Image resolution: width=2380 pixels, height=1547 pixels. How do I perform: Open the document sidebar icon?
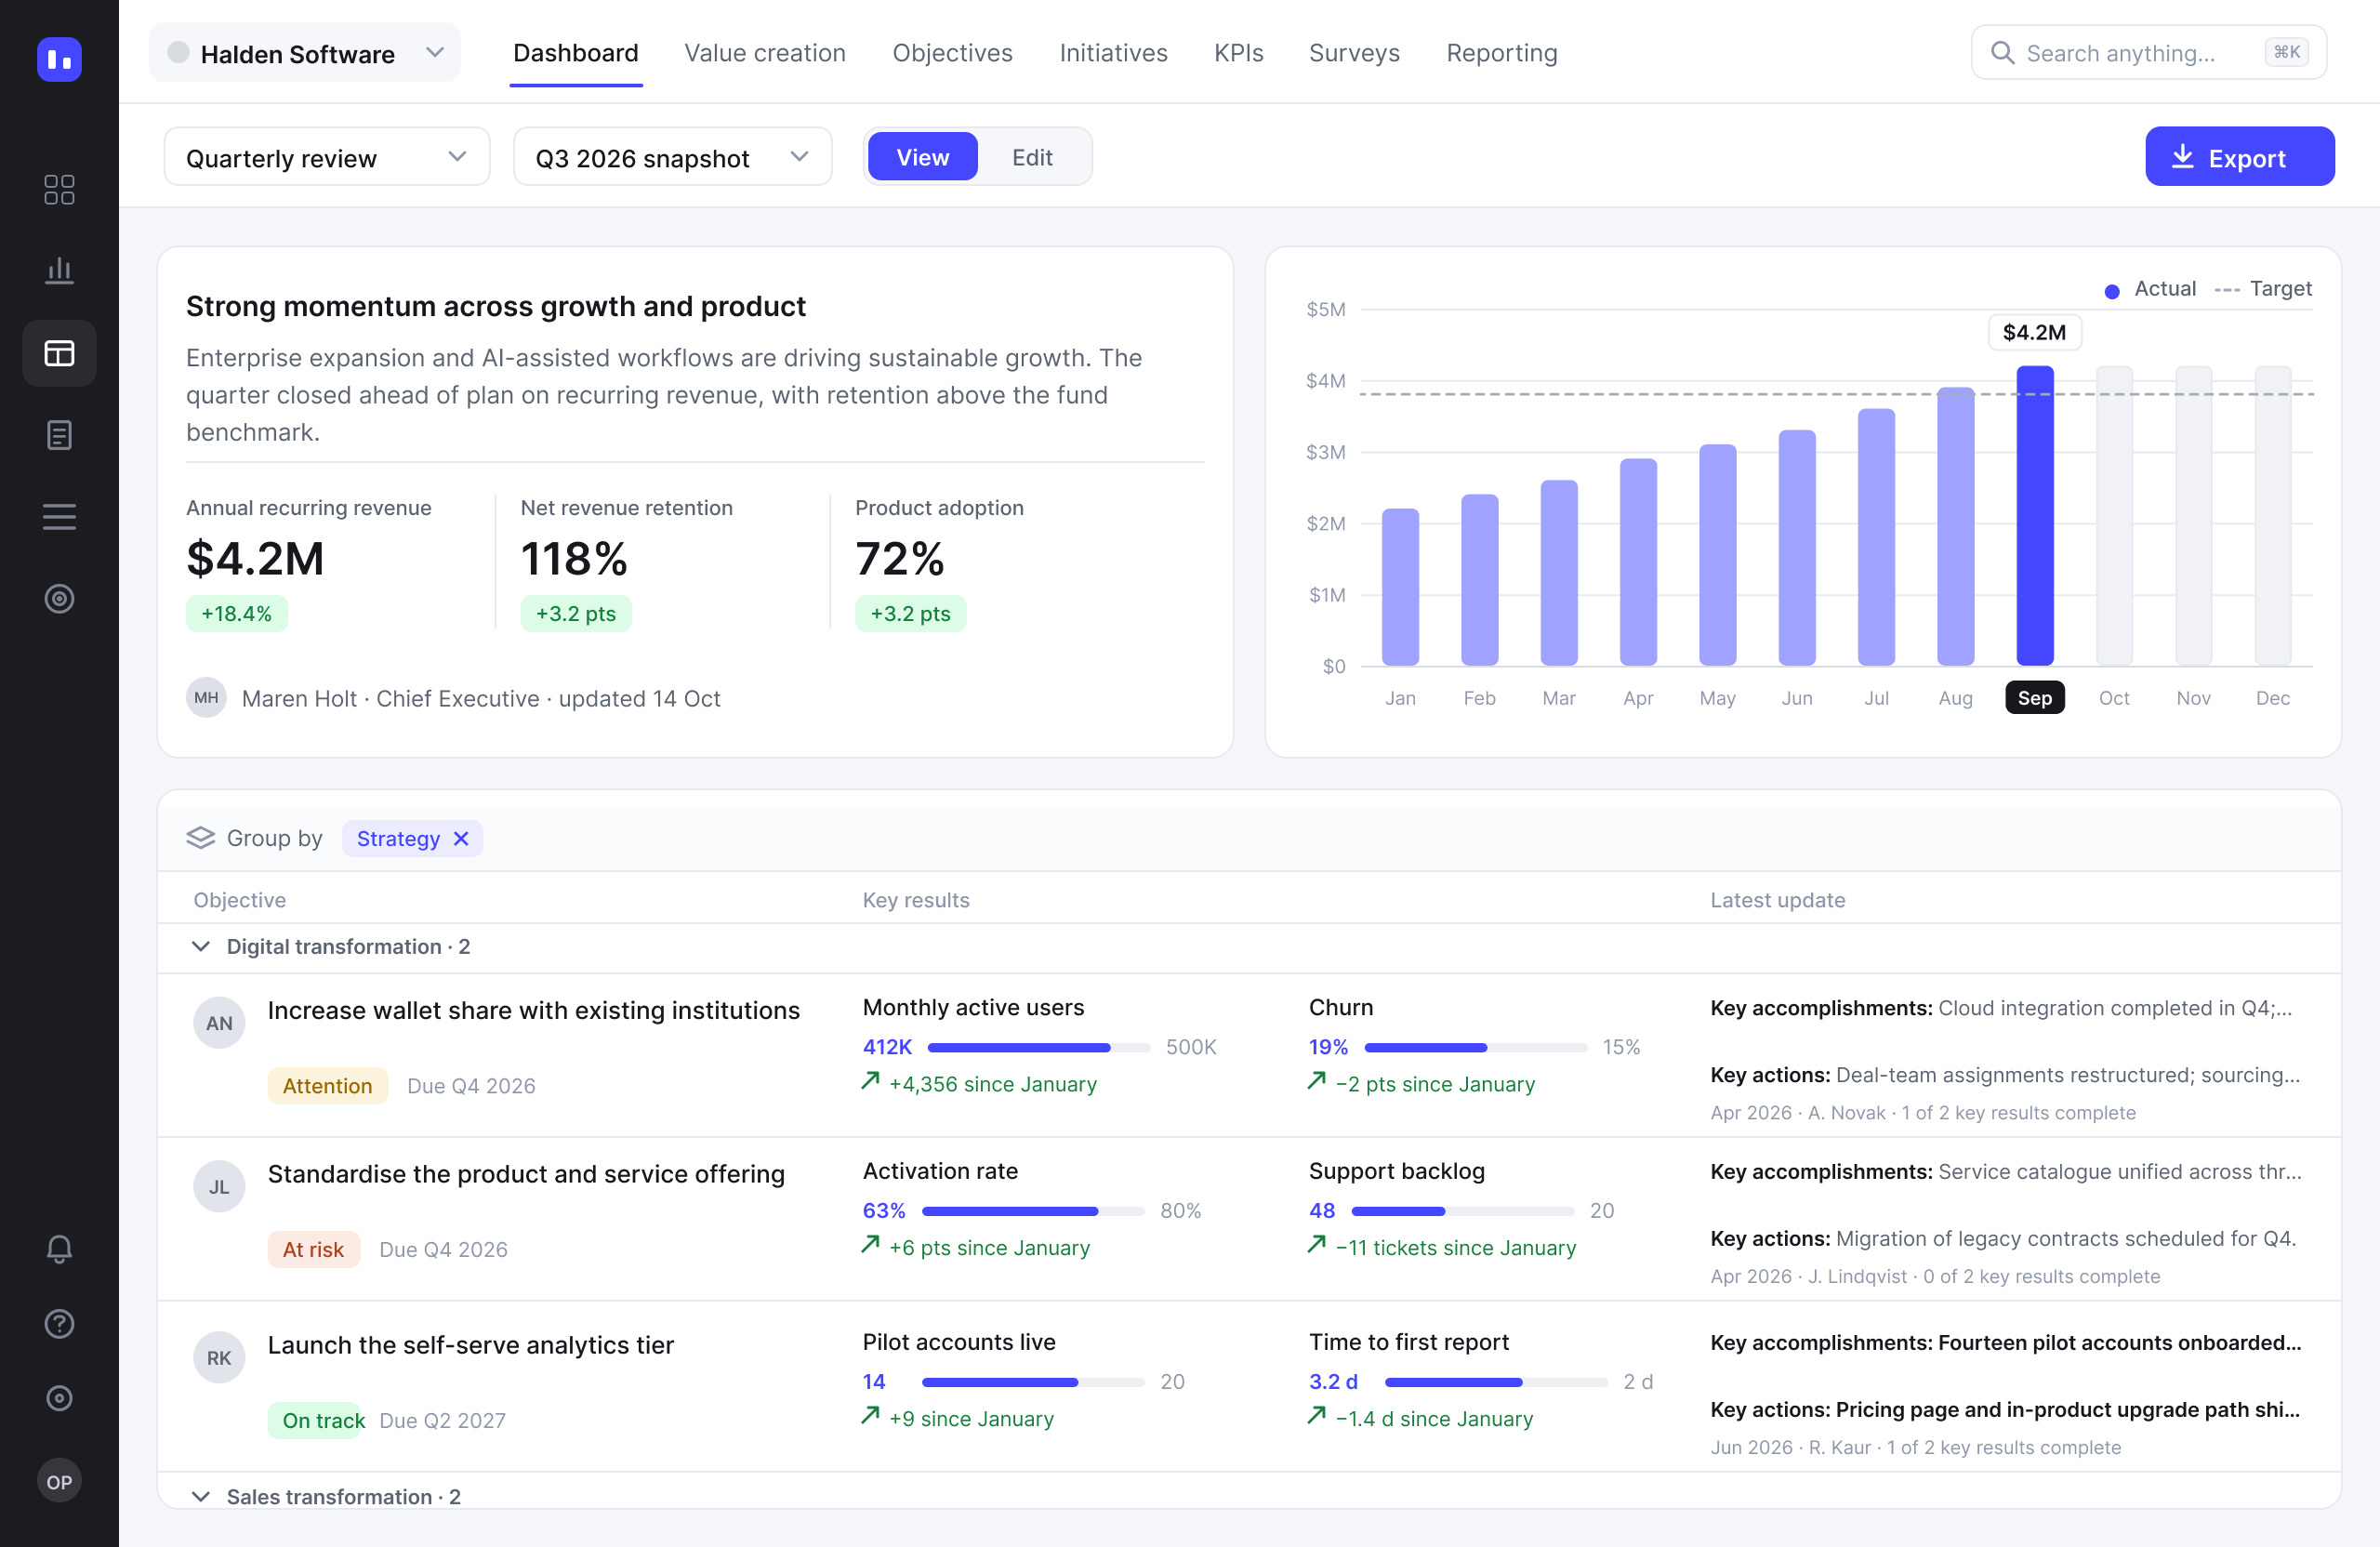click(x=59, y=435)
